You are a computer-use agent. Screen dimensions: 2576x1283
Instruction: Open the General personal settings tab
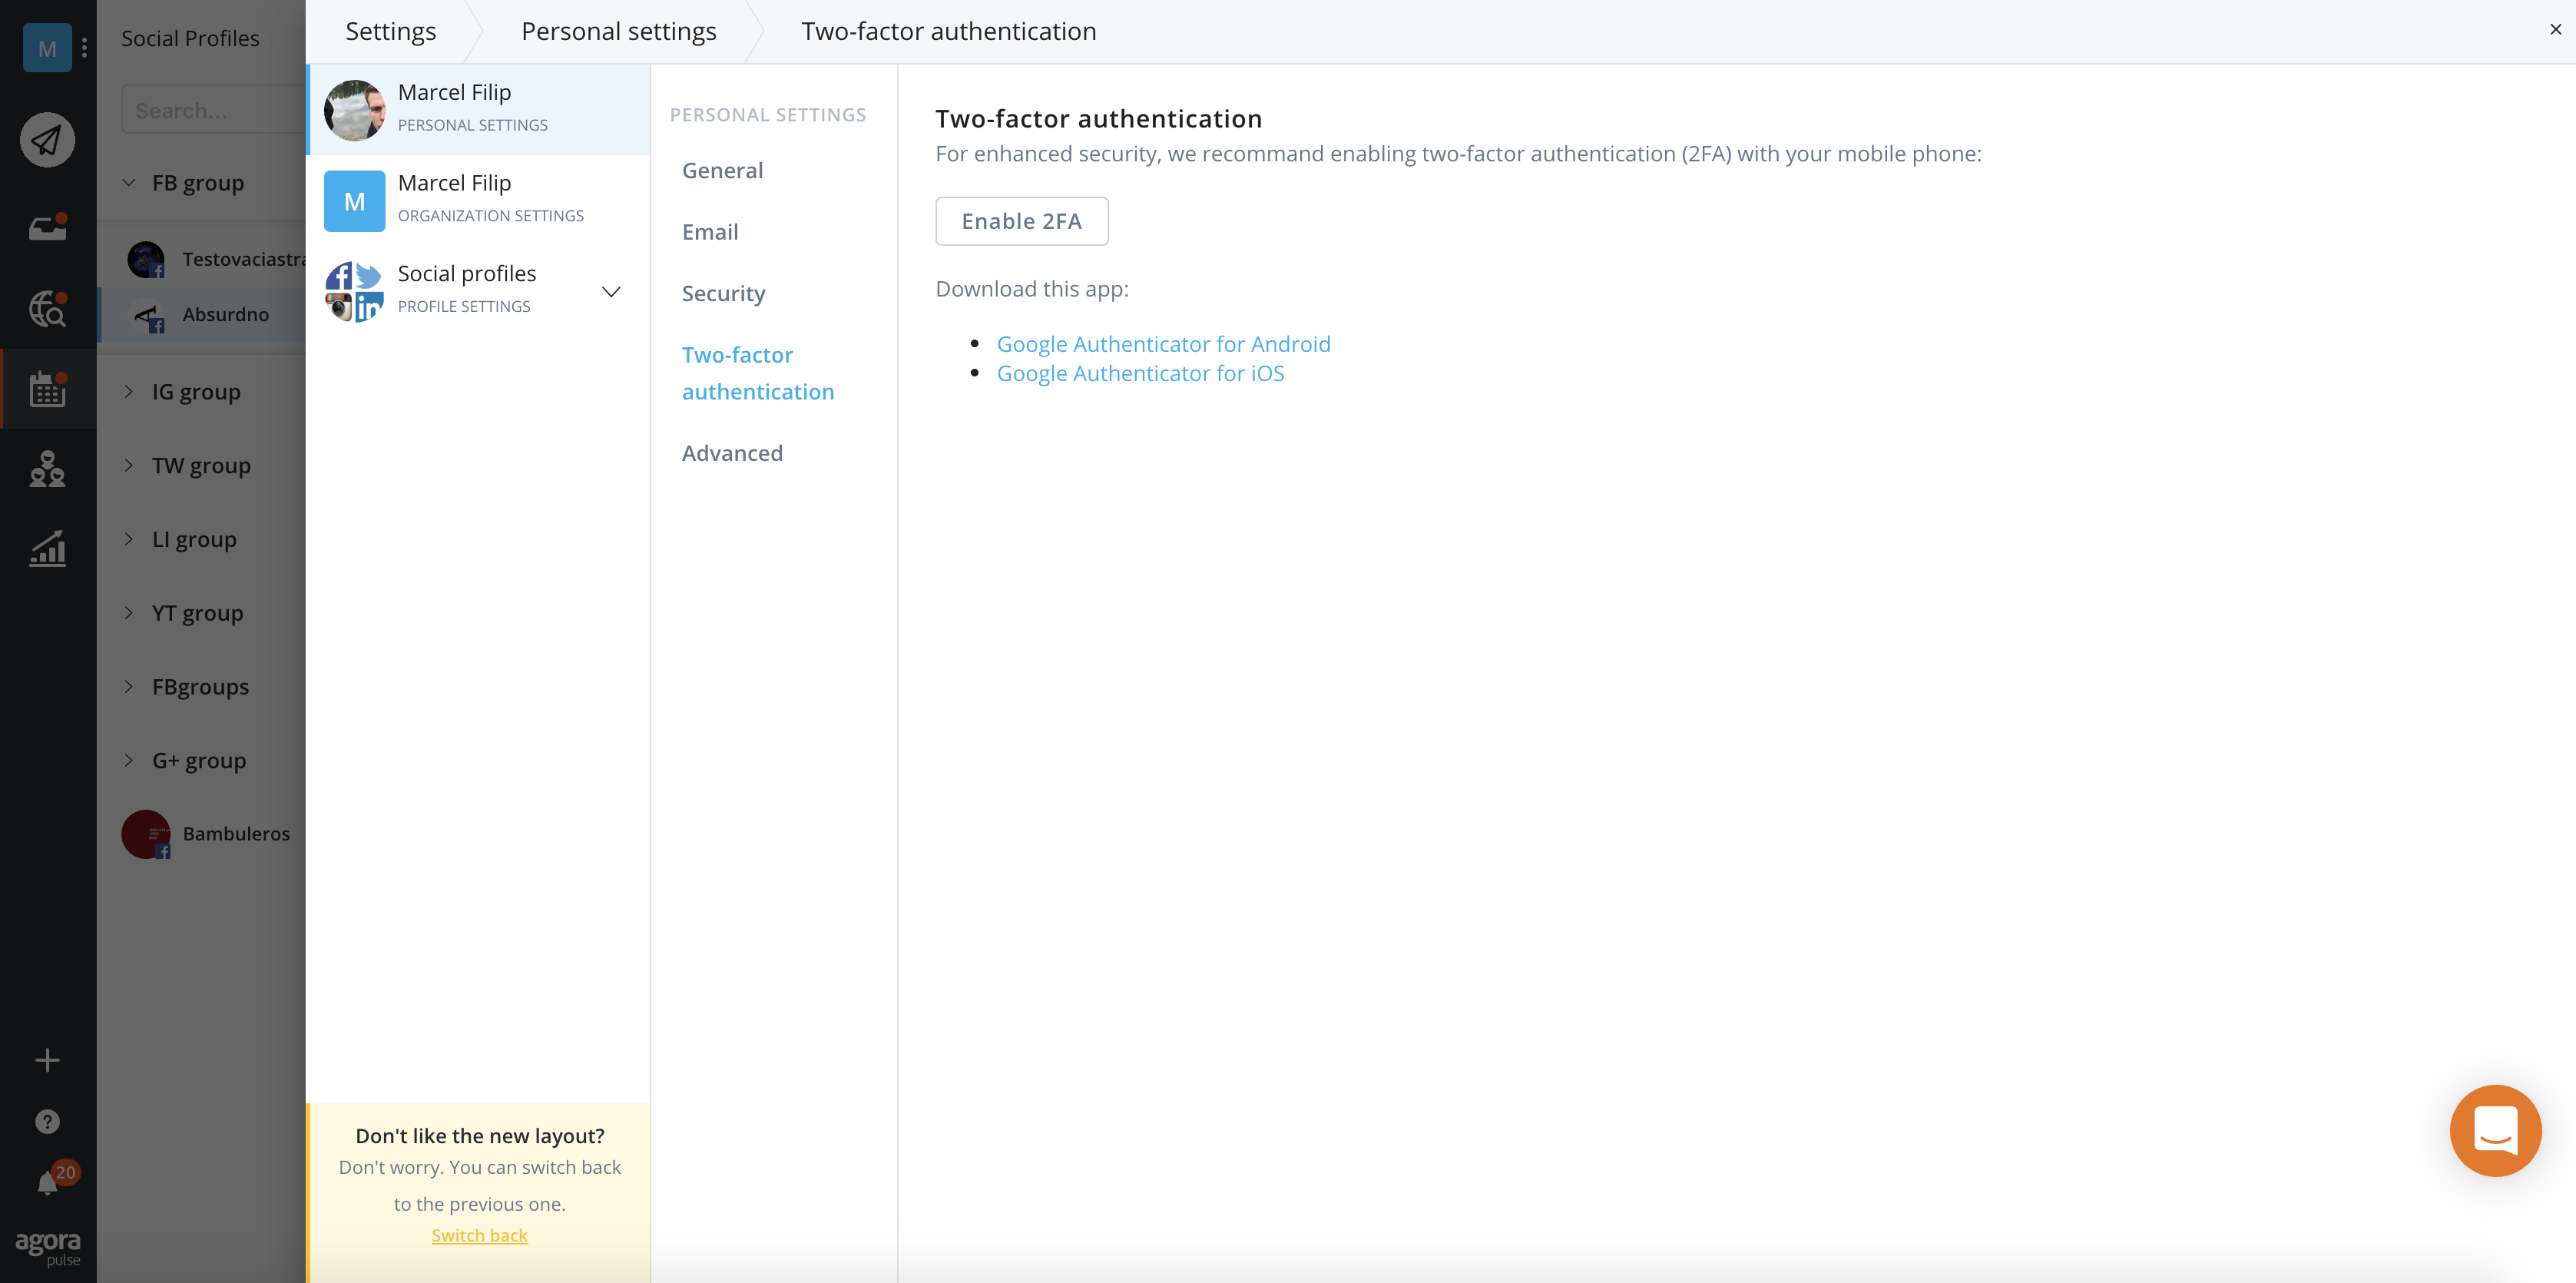click(722, 170)
